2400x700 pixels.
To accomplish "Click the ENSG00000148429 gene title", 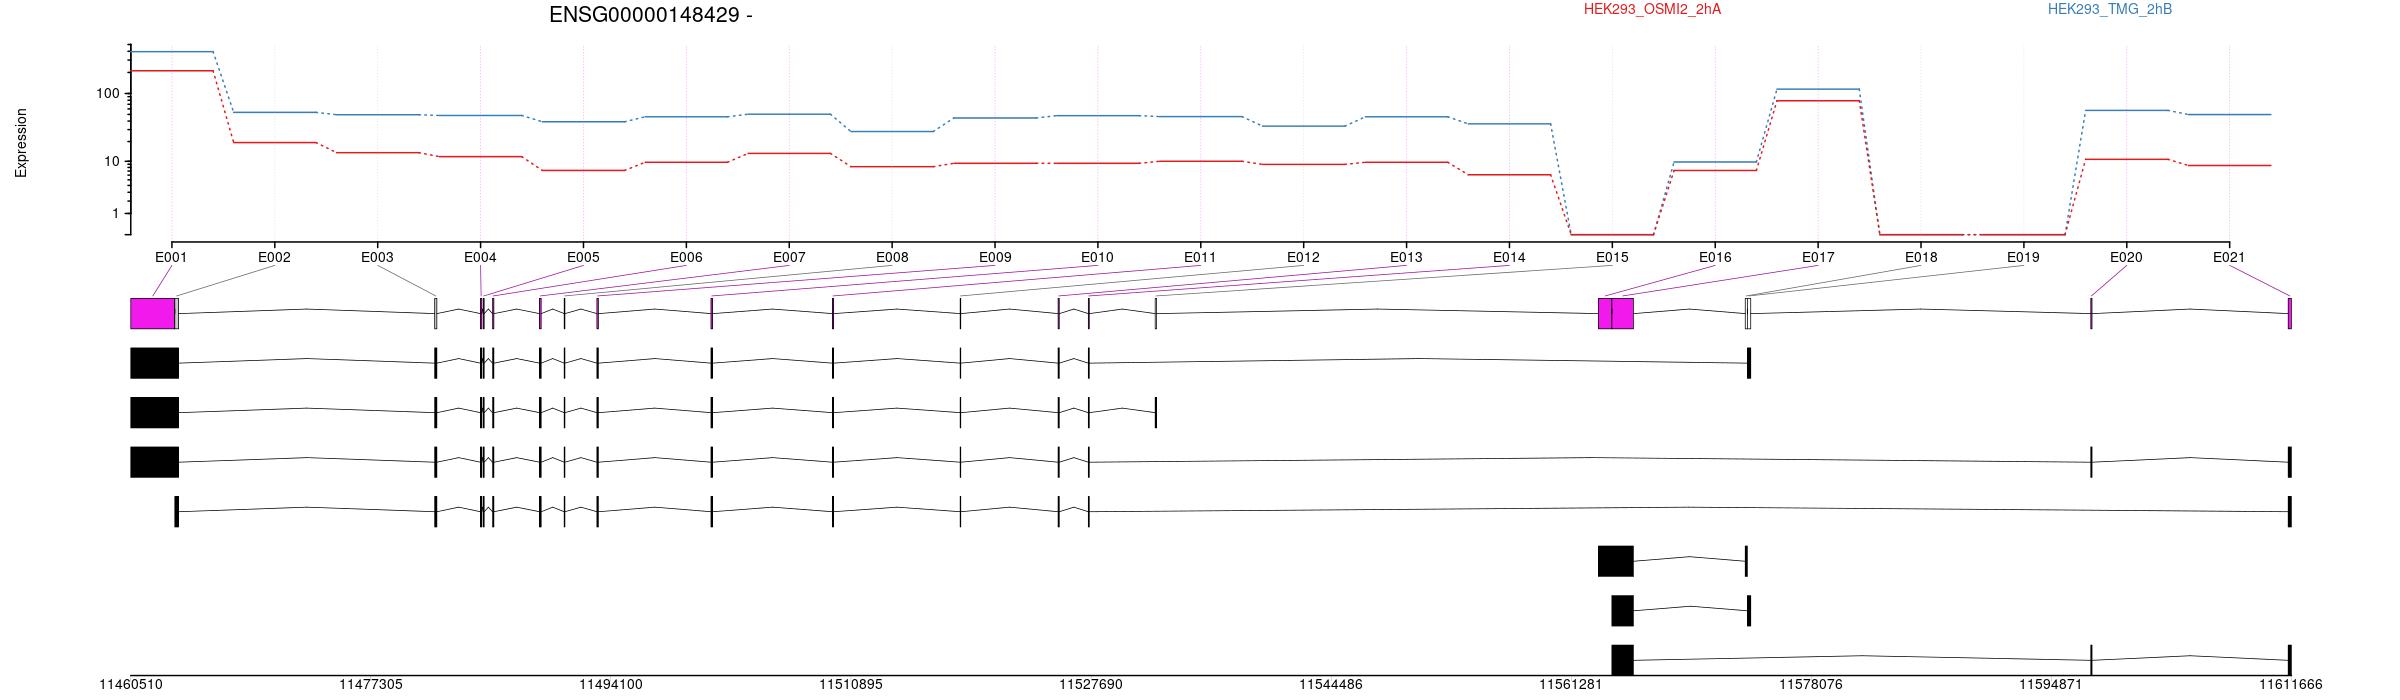I will (651, 15).
